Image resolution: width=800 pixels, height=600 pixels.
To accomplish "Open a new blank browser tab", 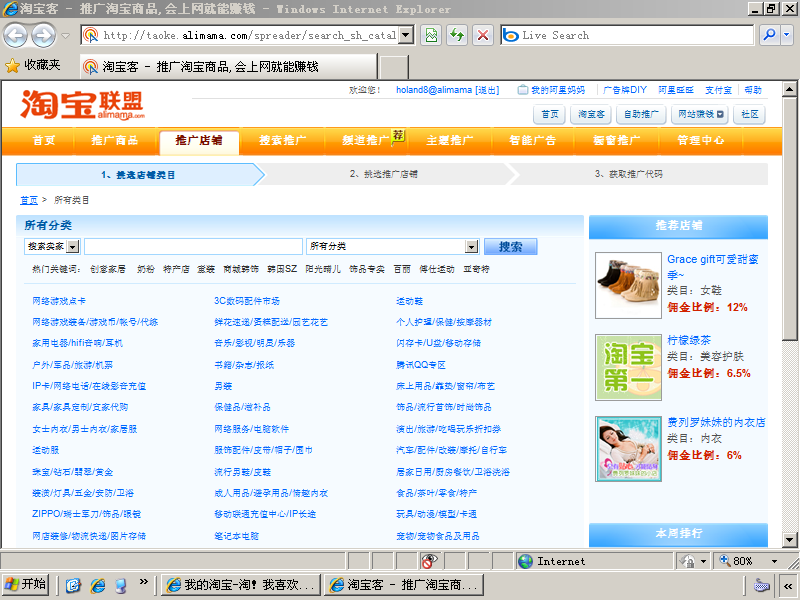I will tap(394, 67).
